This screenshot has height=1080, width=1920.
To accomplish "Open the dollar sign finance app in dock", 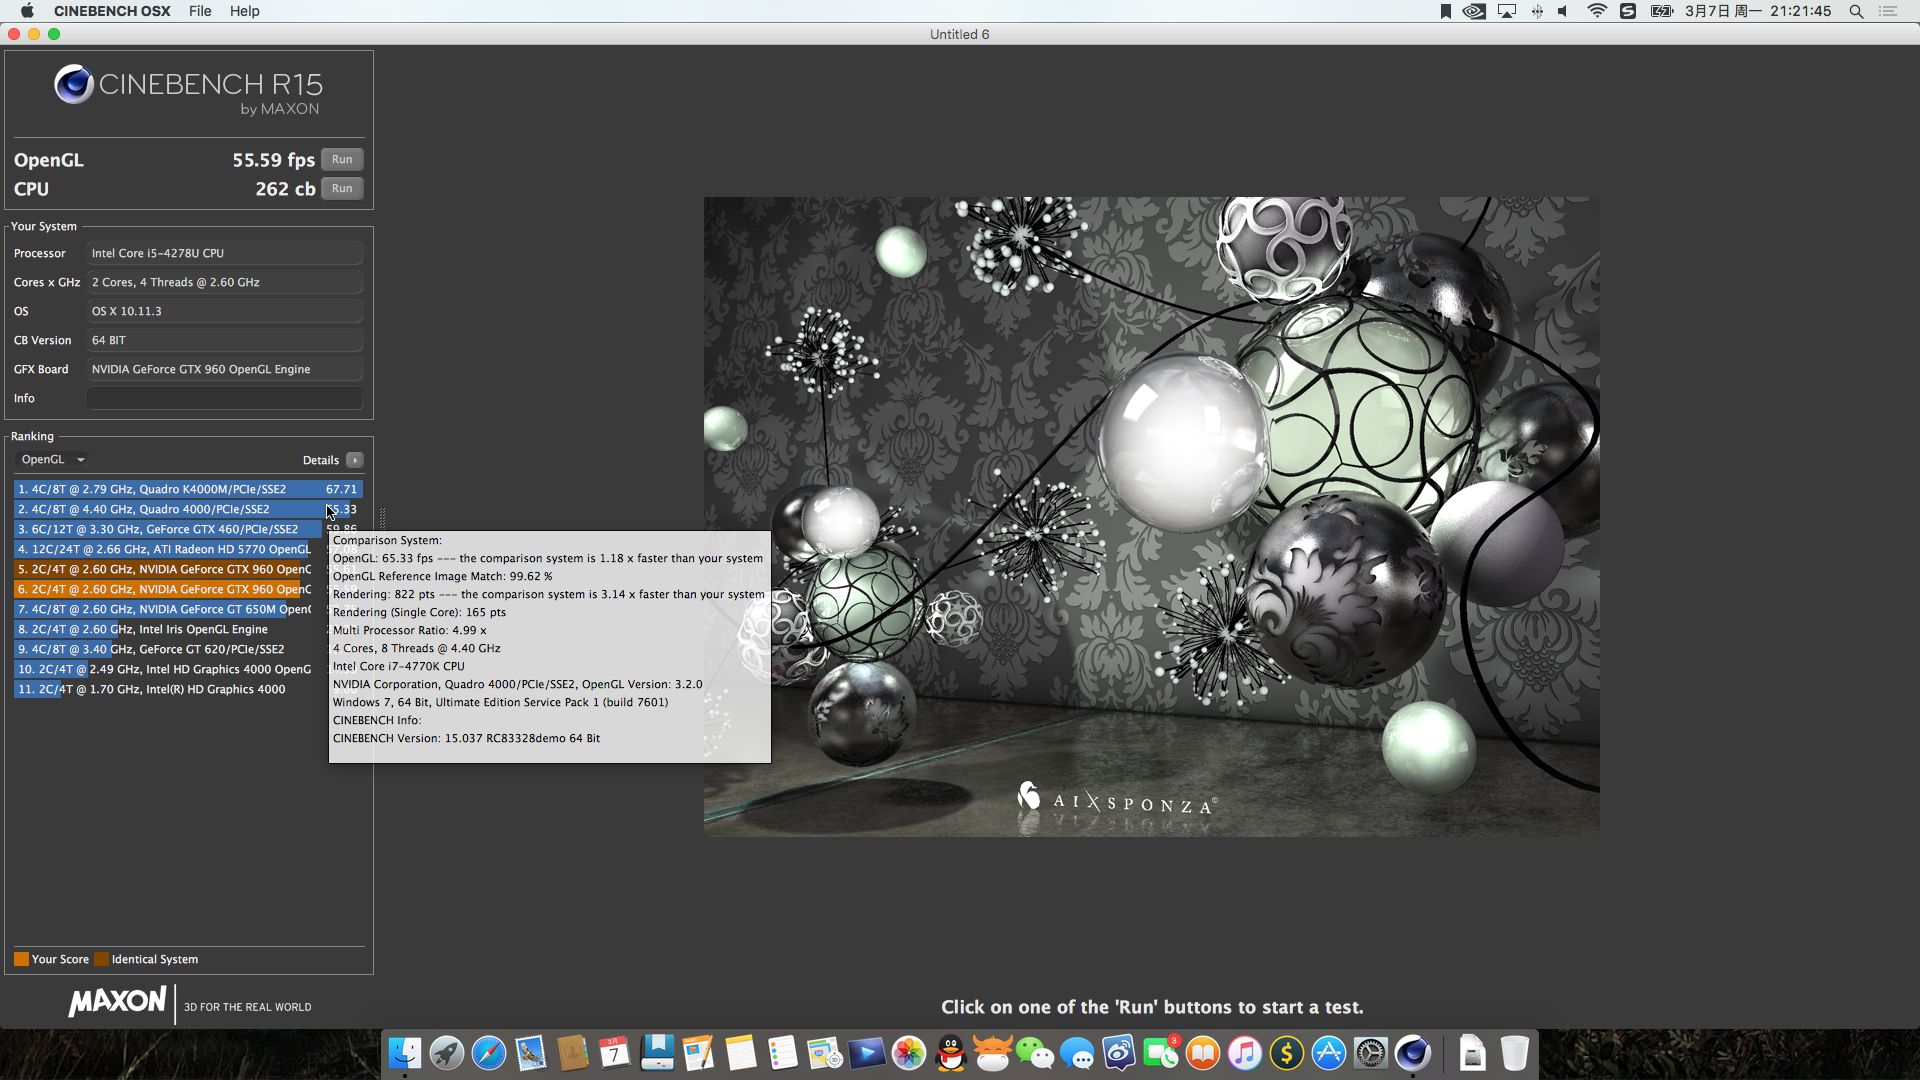I will click(x=1287, y=1053).
